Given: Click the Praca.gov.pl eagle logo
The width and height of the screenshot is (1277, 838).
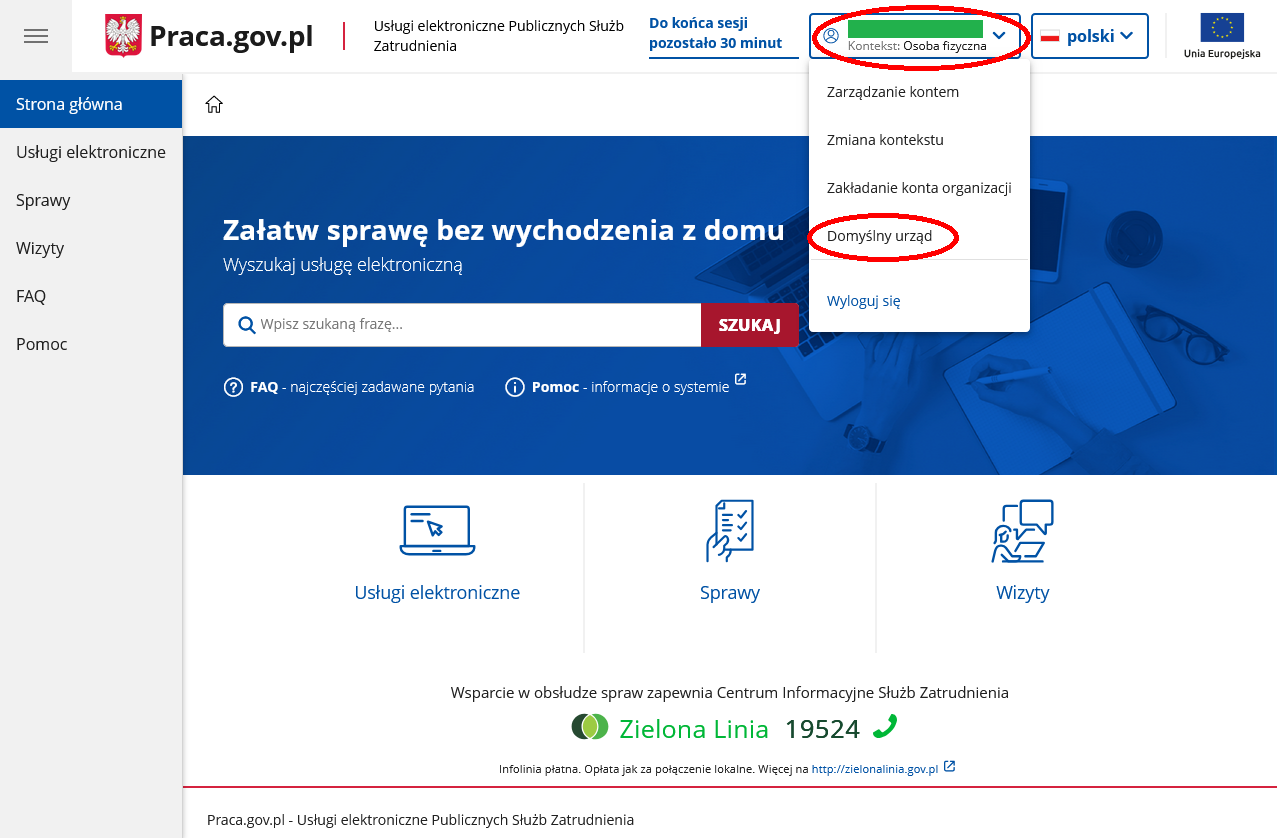Looking at the screenshot, I should click(123, 36).
